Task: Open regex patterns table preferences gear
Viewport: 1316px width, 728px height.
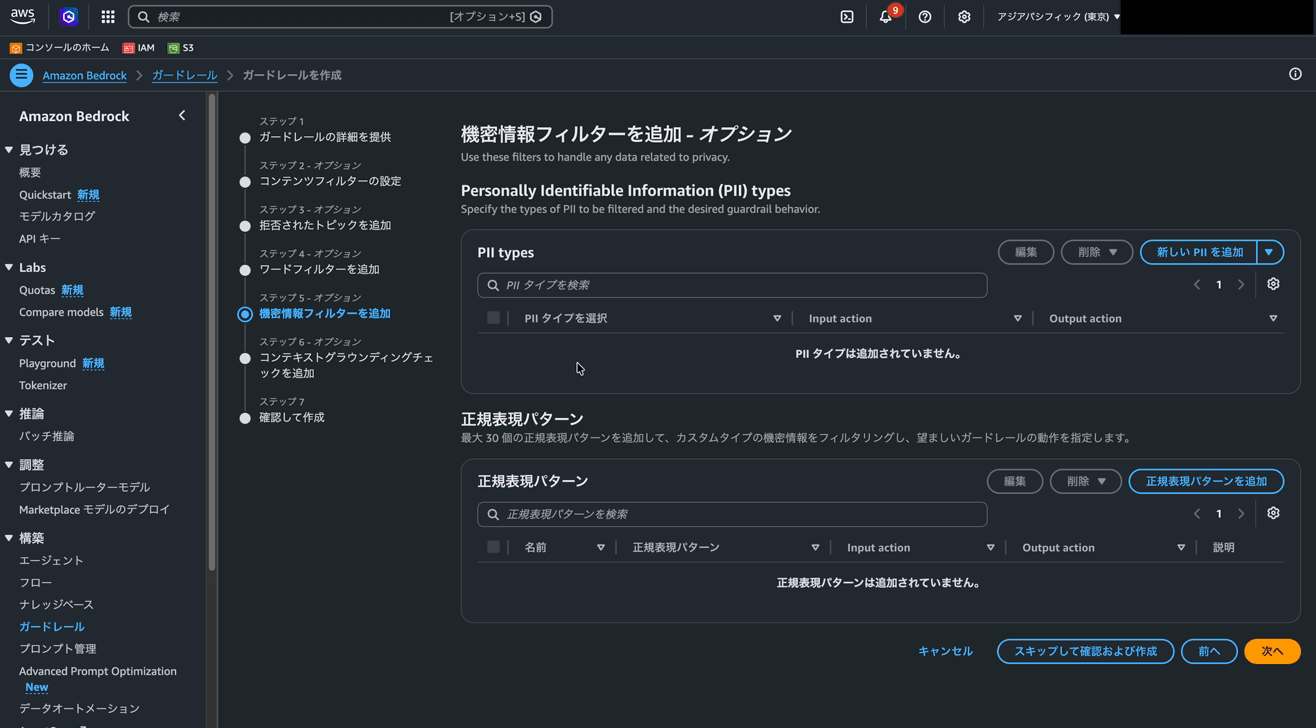Action: [1273, 513]
